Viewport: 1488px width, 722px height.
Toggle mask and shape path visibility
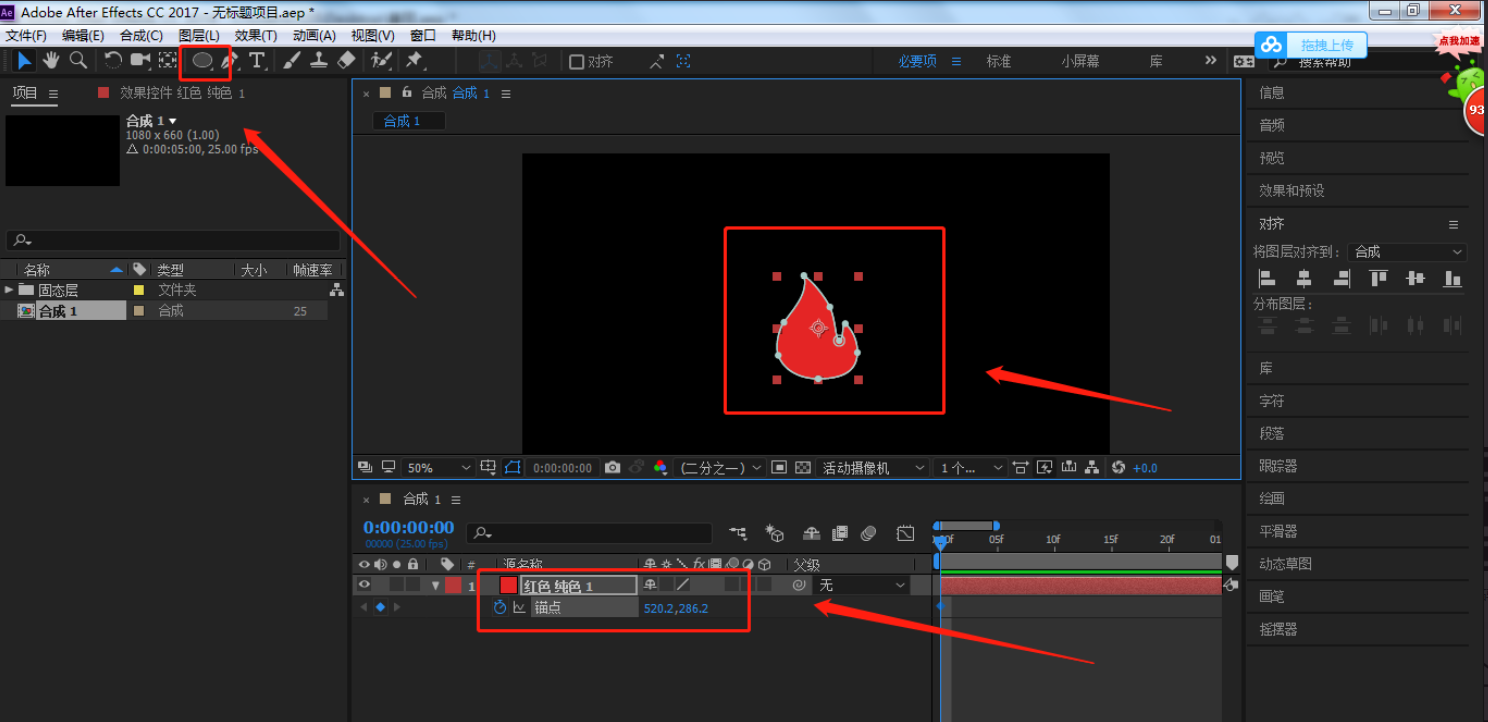pos(514,467)
